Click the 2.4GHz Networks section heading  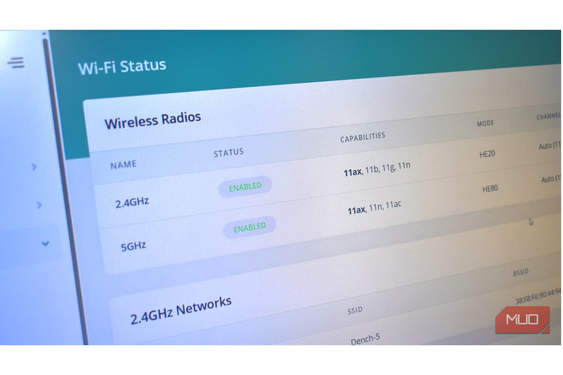click(181, 310)
